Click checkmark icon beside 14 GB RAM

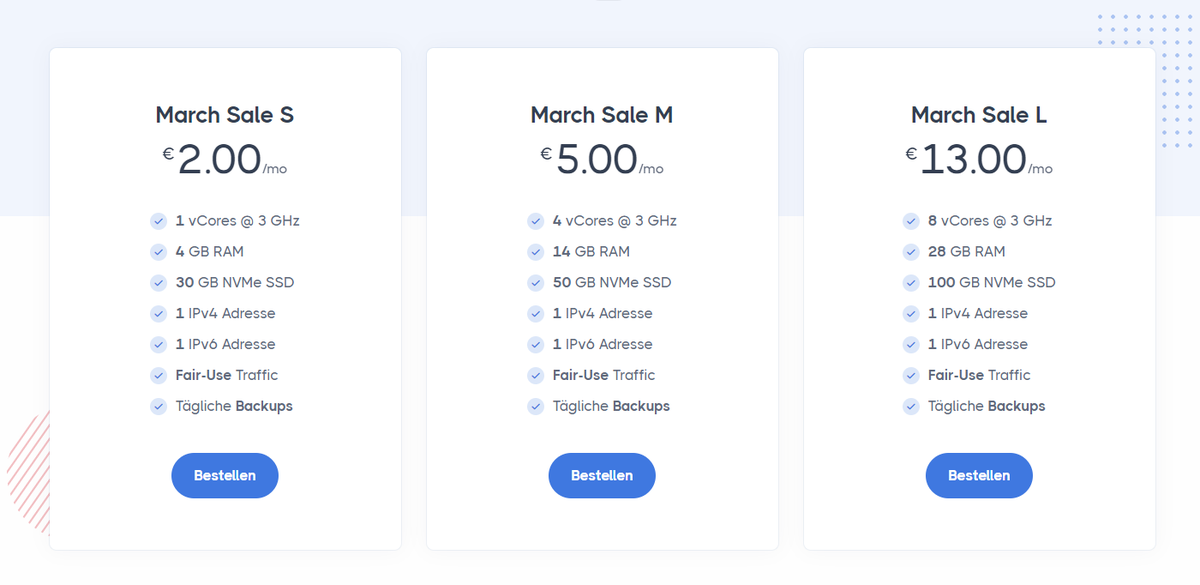point(535,252)
